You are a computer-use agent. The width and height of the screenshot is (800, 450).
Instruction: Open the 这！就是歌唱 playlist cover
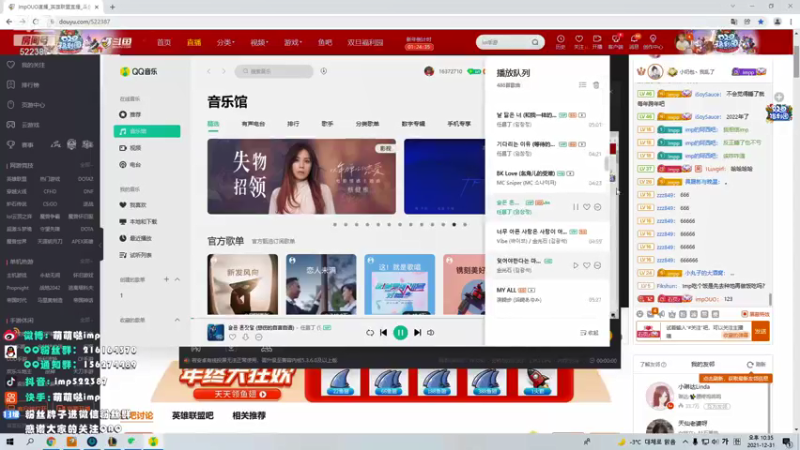(x=399, y=284)
